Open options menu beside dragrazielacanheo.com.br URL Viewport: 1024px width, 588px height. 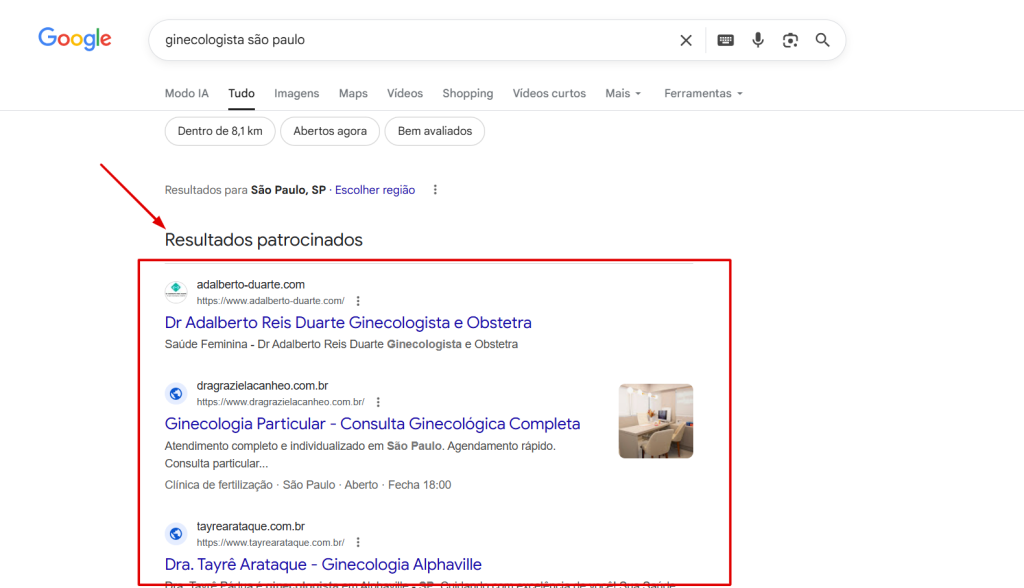click(378, 402)
